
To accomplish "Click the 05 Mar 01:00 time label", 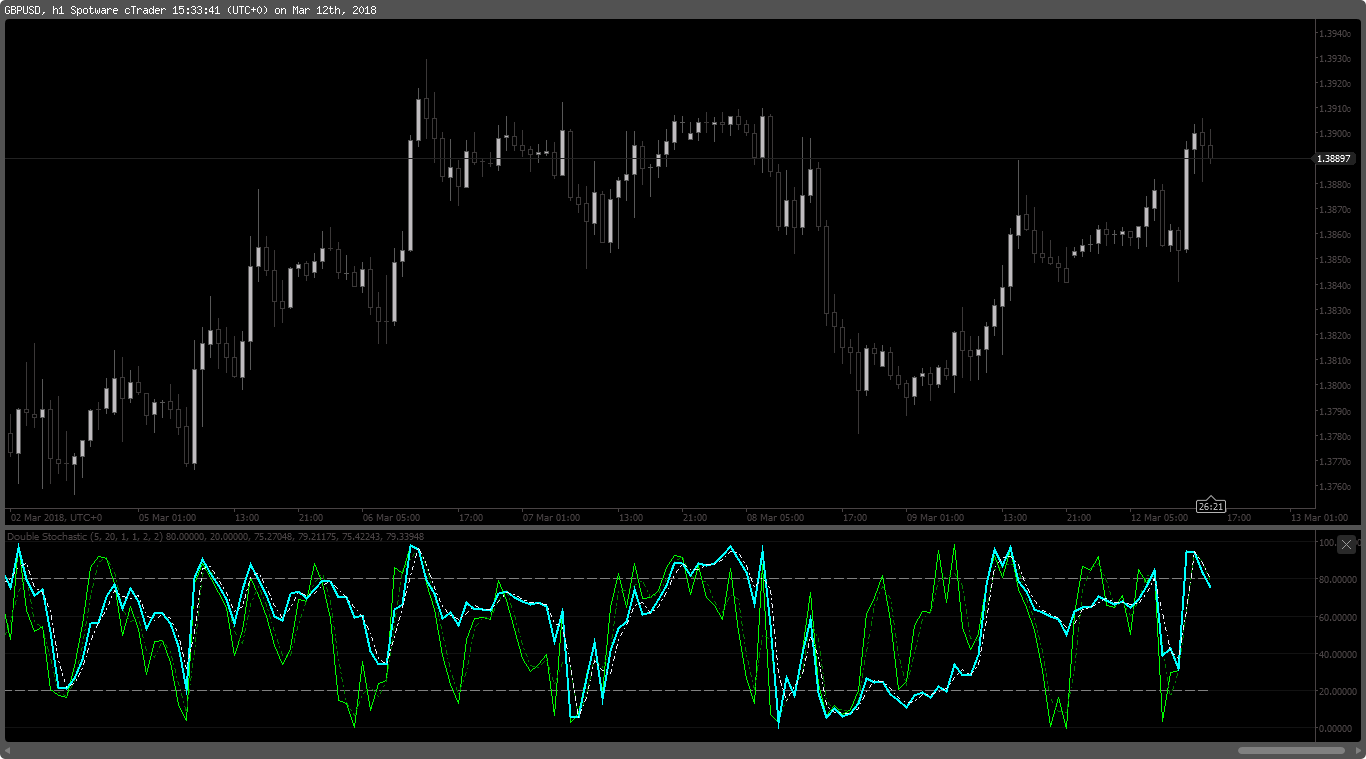I will pos(168,518).
